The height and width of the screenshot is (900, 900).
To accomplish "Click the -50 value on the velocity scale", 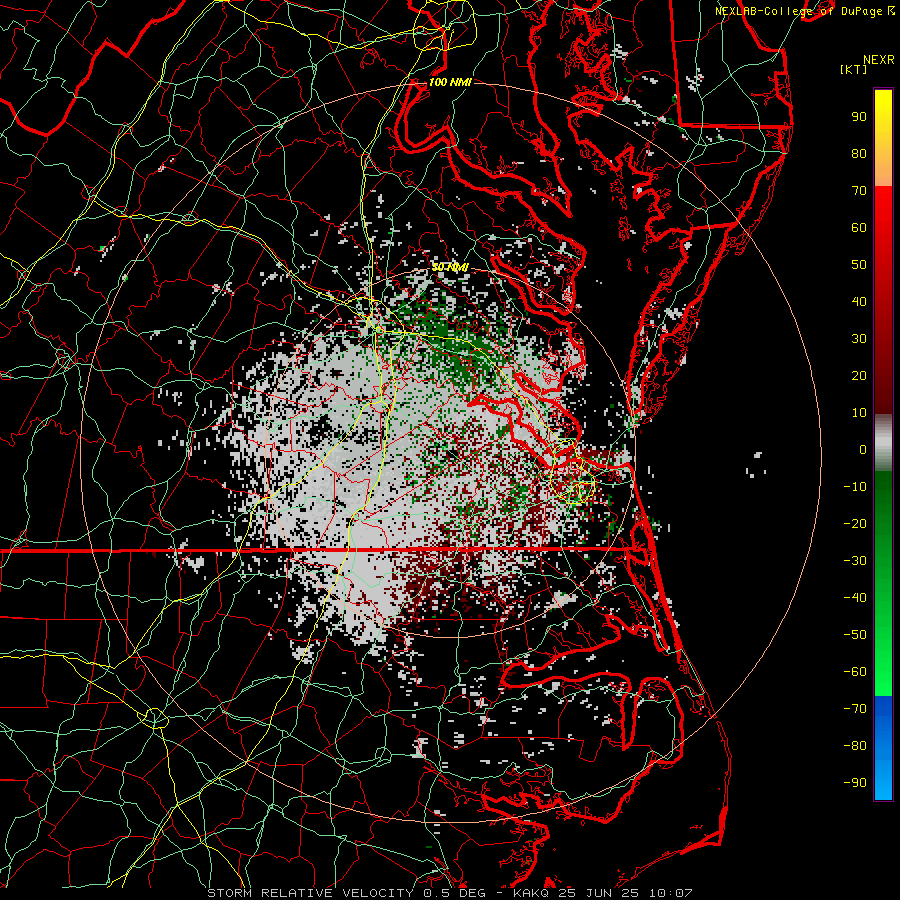I will 855,635.
